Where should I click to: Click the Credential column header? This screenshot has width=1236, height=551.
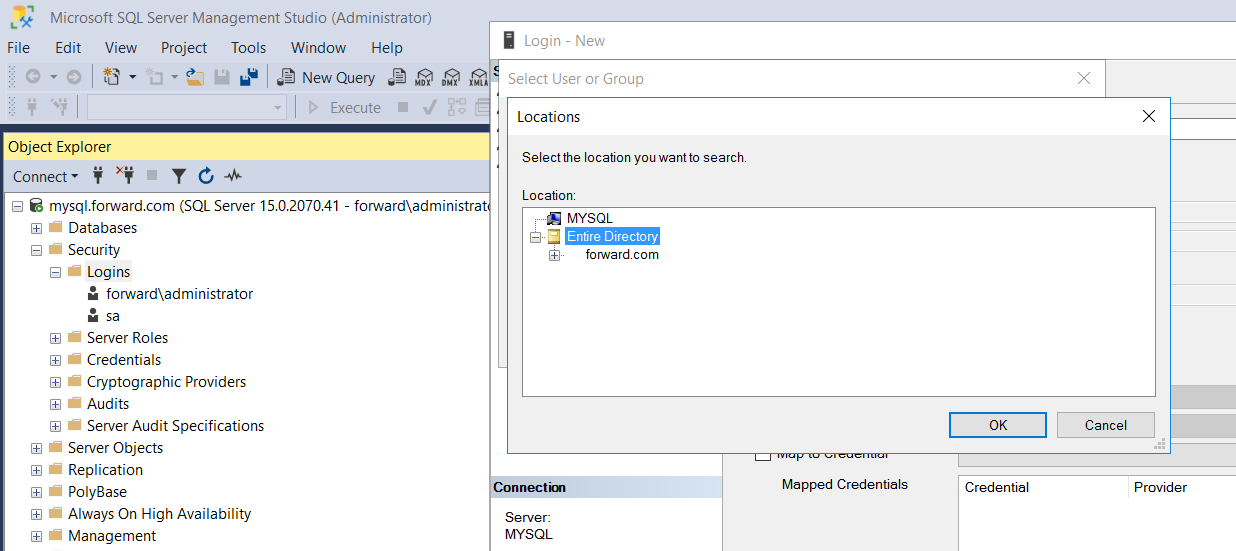(1042, 487)
